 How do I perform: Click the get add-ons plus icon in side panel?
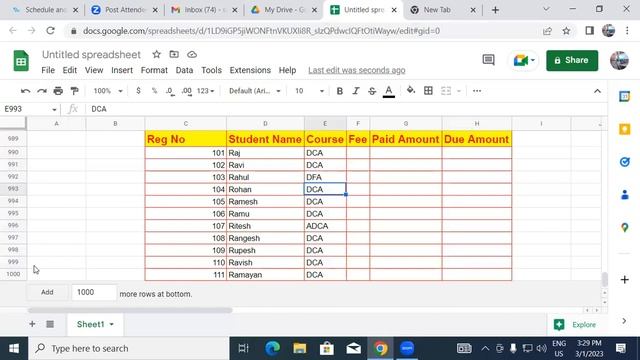tap(624, 280)
